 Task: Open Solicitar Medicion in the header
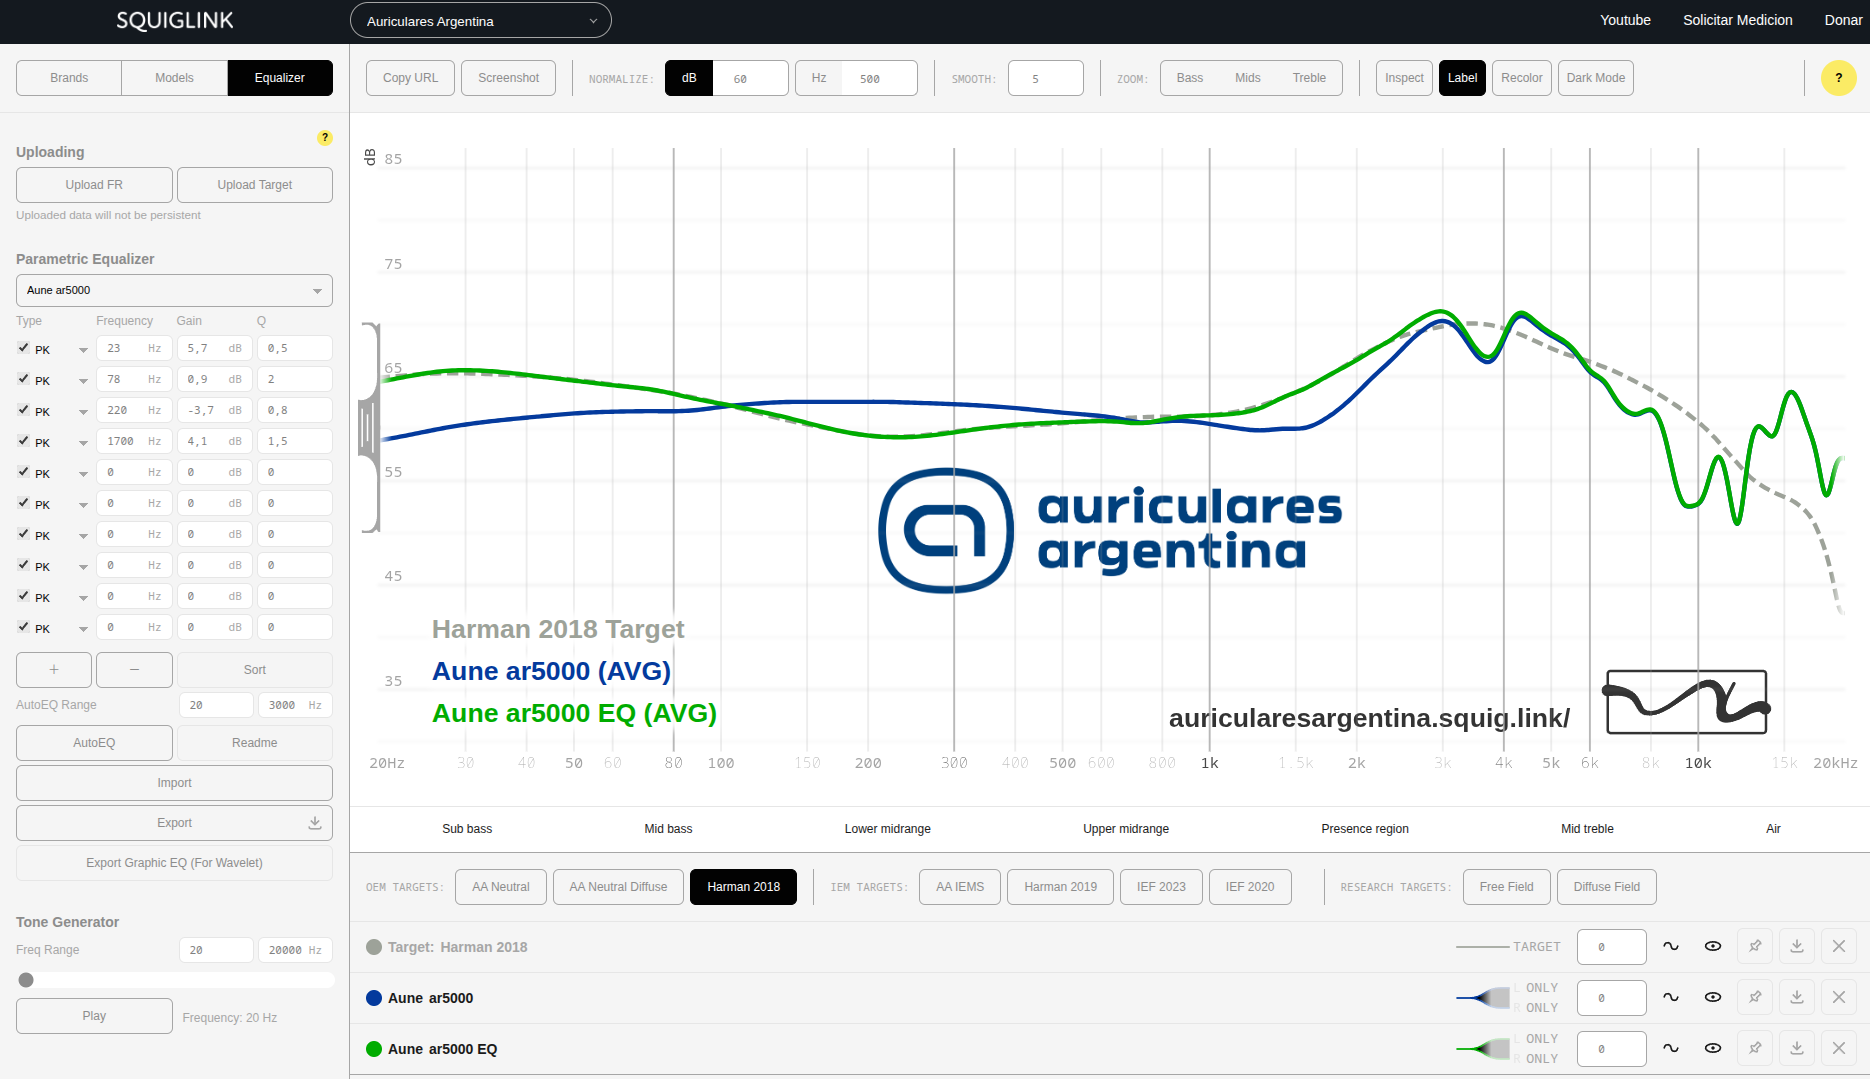pyautogui.click(x=1738, y=20)
